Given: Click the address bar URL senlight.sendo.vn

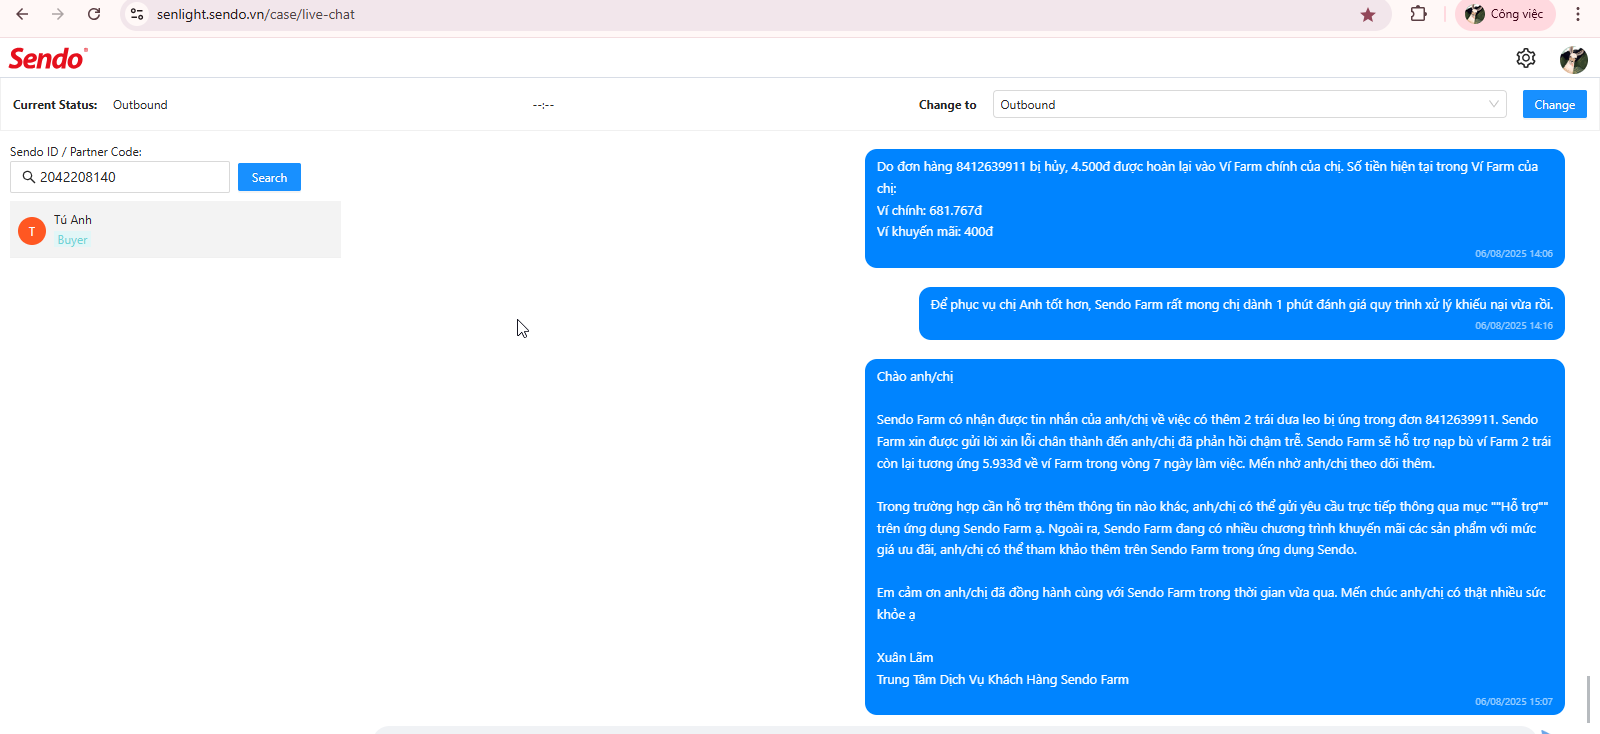Looking at the screenshot, I should coord(255,14).
